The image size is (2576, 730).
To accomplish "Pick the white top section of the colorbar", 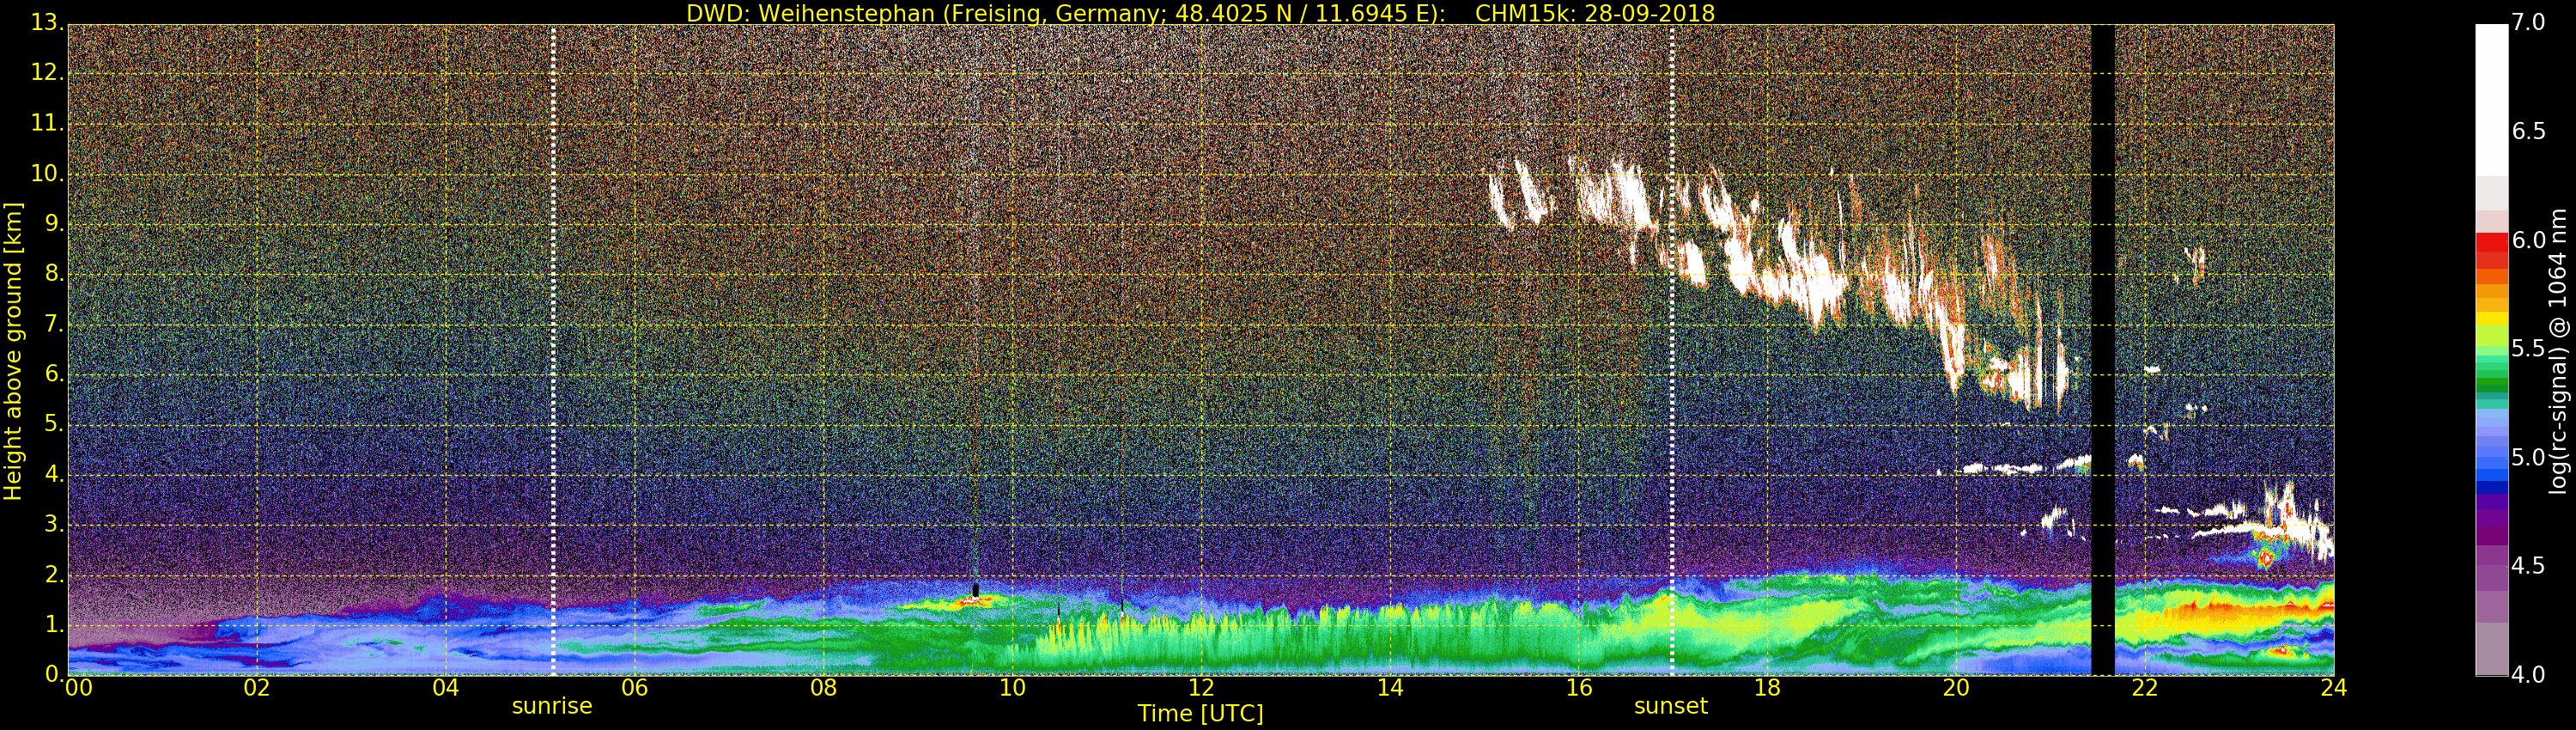I will [2491, 100].
